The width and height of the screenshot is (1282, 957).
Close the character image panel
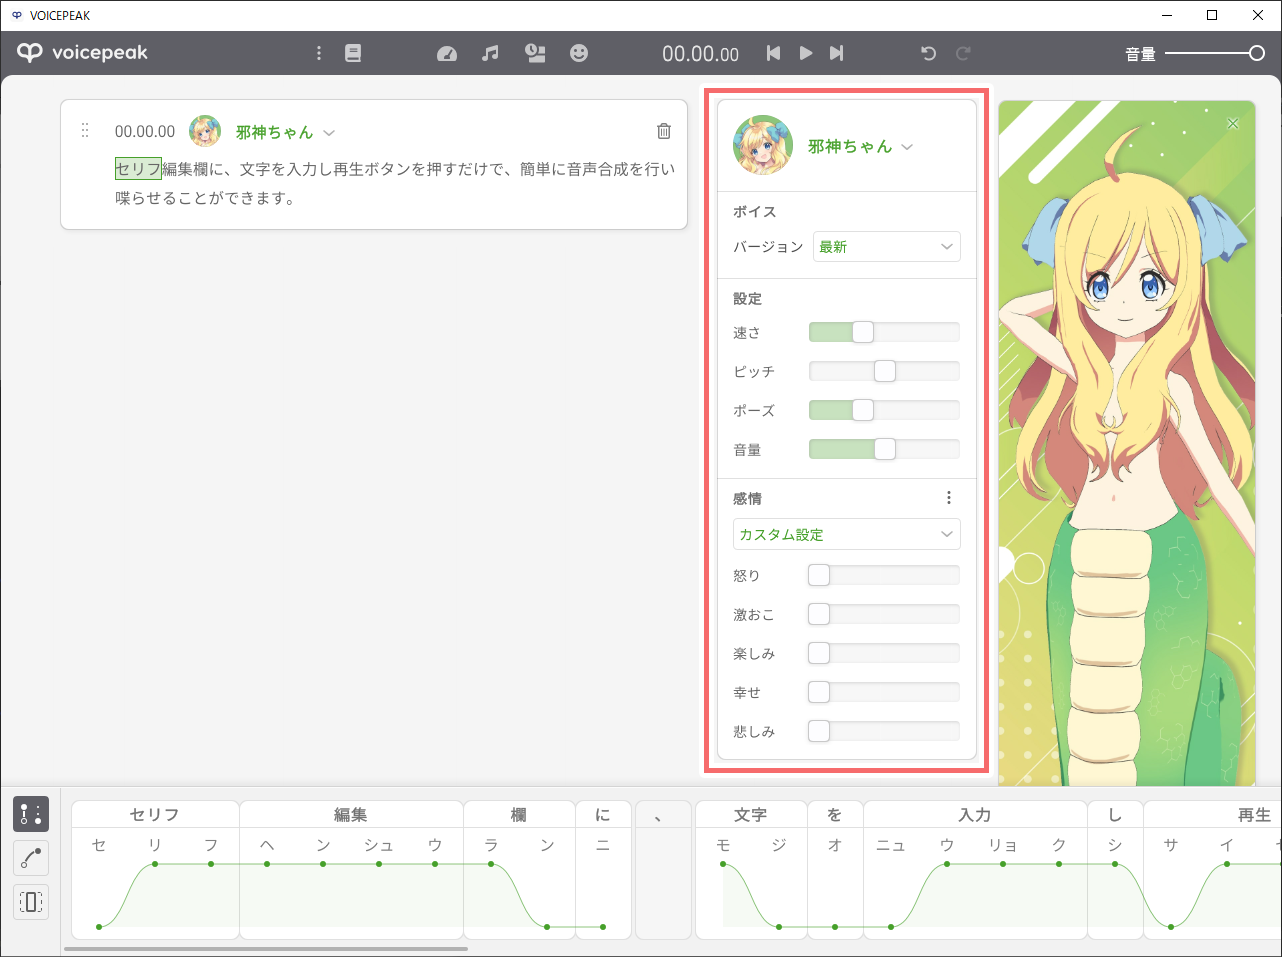coord(1233,123)
